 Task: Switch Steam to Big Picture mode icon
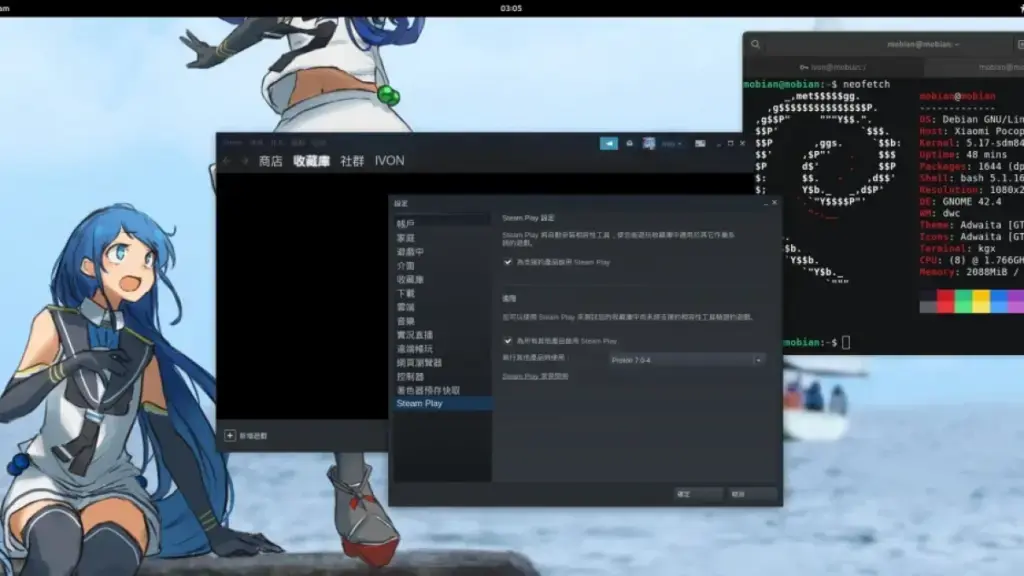pyautogui.click(x=700, y=143)
